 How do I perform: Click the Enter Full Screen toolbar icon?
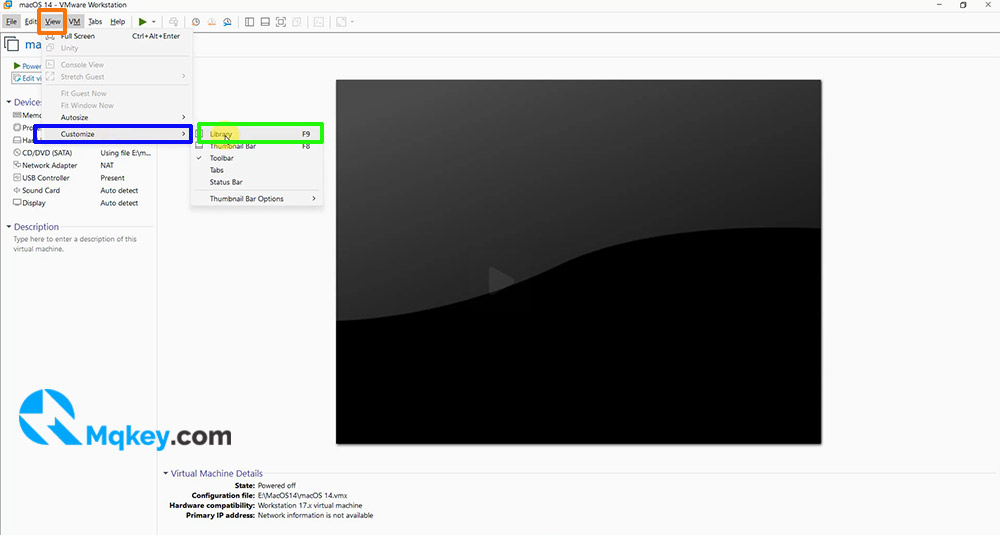[281, 22]
